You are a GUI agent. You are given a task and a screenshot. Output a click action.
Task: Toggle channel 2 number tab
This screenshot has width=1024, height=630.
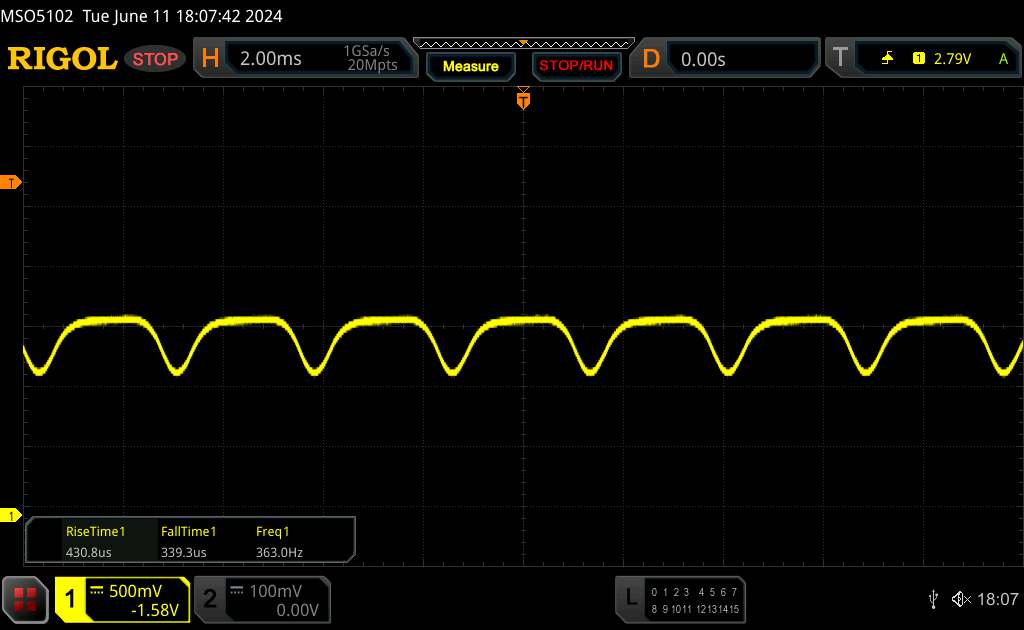pyautogui.click(x=209, y=599)
